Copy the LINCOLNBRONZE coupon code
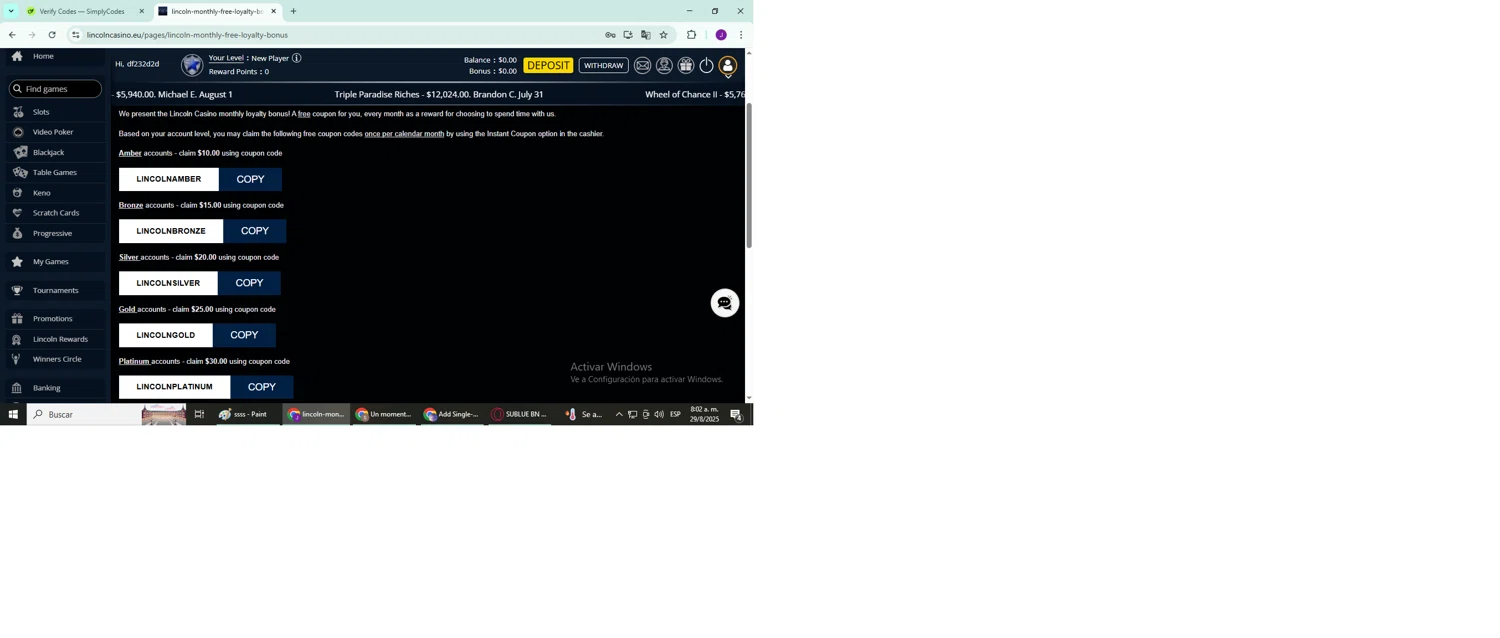This screenshot has height=638, width=1500. click(x=255, y=231)
